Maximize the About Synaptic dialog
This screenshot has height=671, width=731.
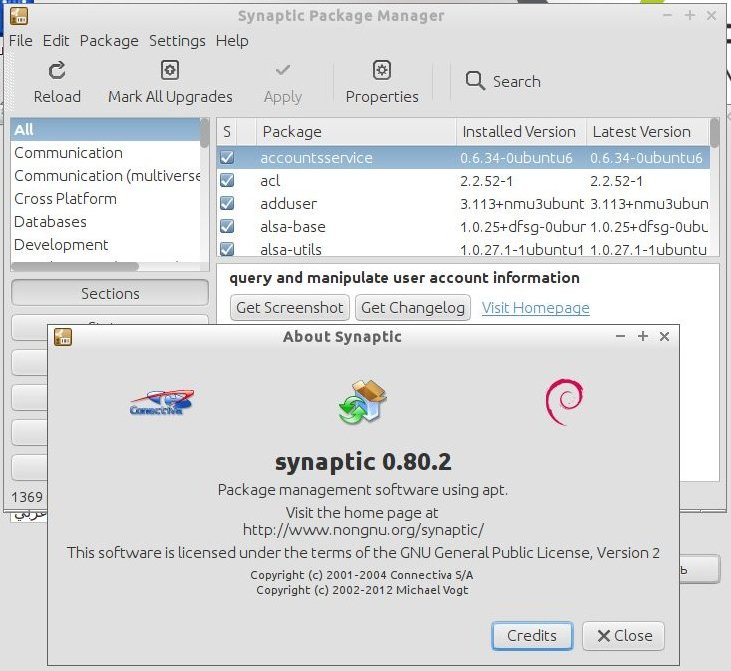pos(642,336)
